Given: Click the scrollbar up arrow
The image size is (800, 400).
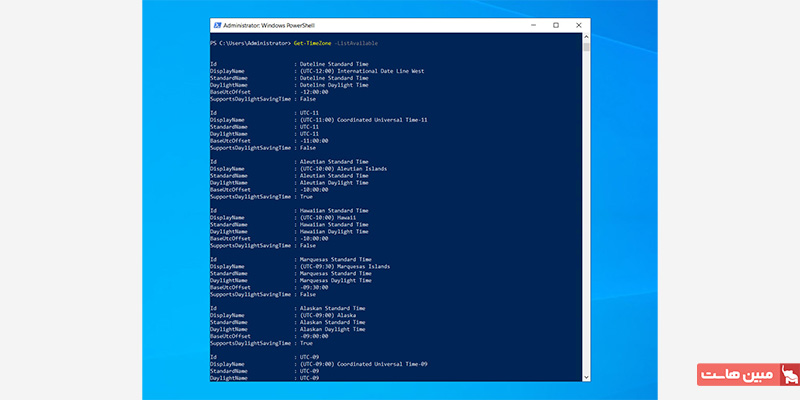Looking at the screenshot, I should point(587,37).
